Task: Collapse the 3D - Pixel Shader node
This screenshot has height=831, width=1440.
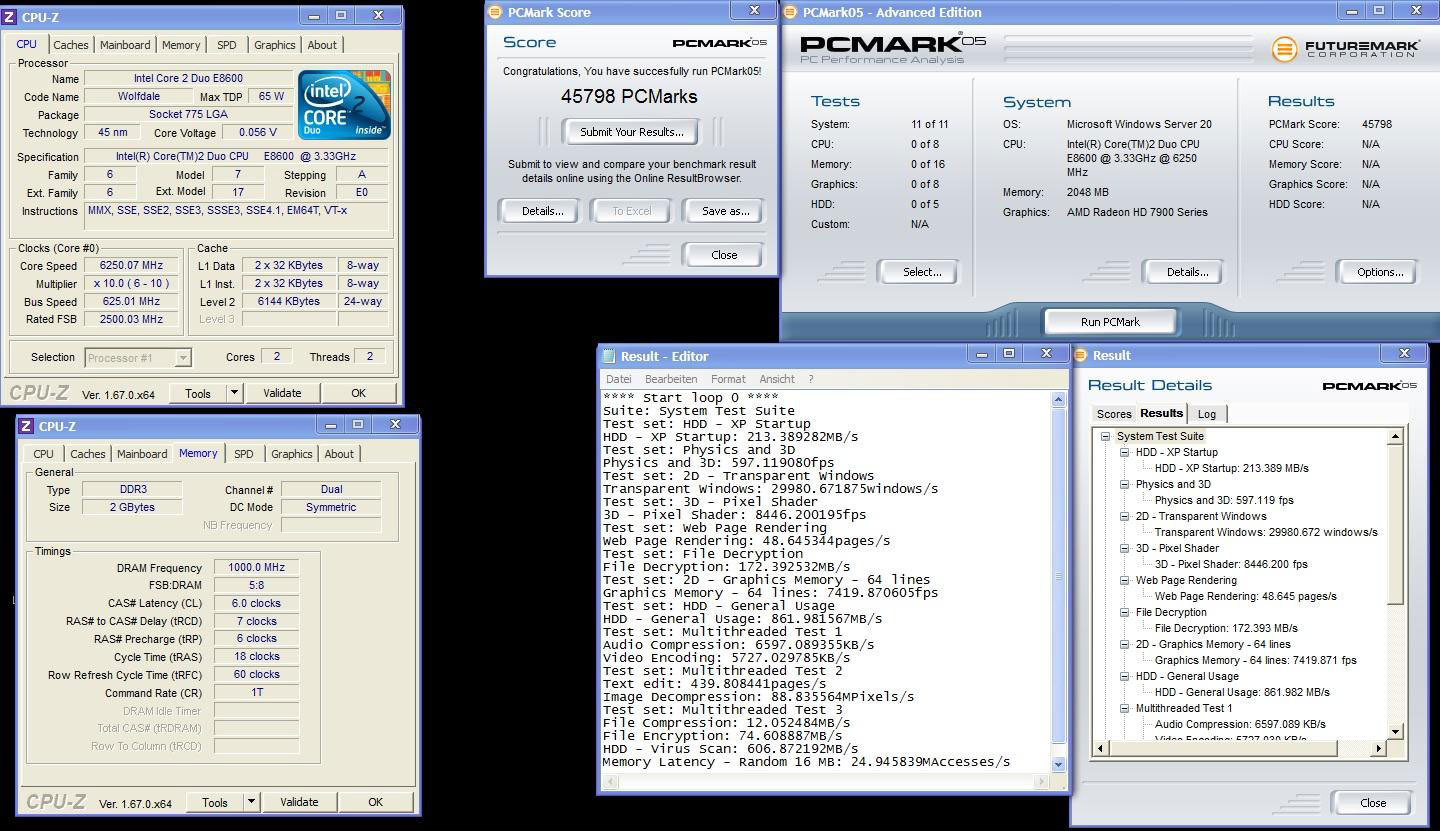Action: click(x=1124, y=548)
